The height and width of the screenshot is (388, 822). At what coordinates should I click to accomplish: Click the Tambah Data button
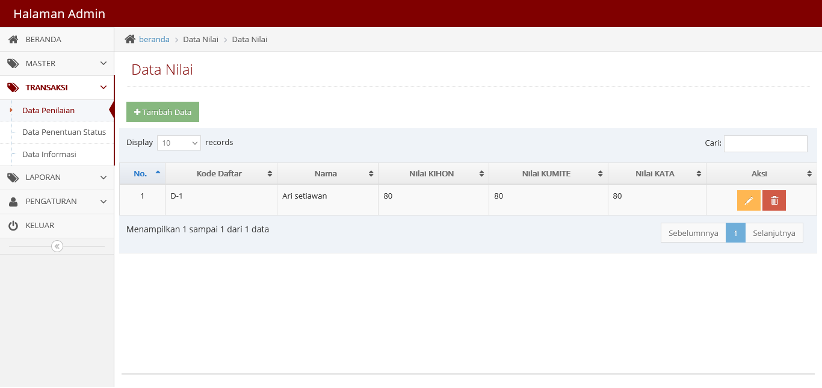click(x=163, y=112)
